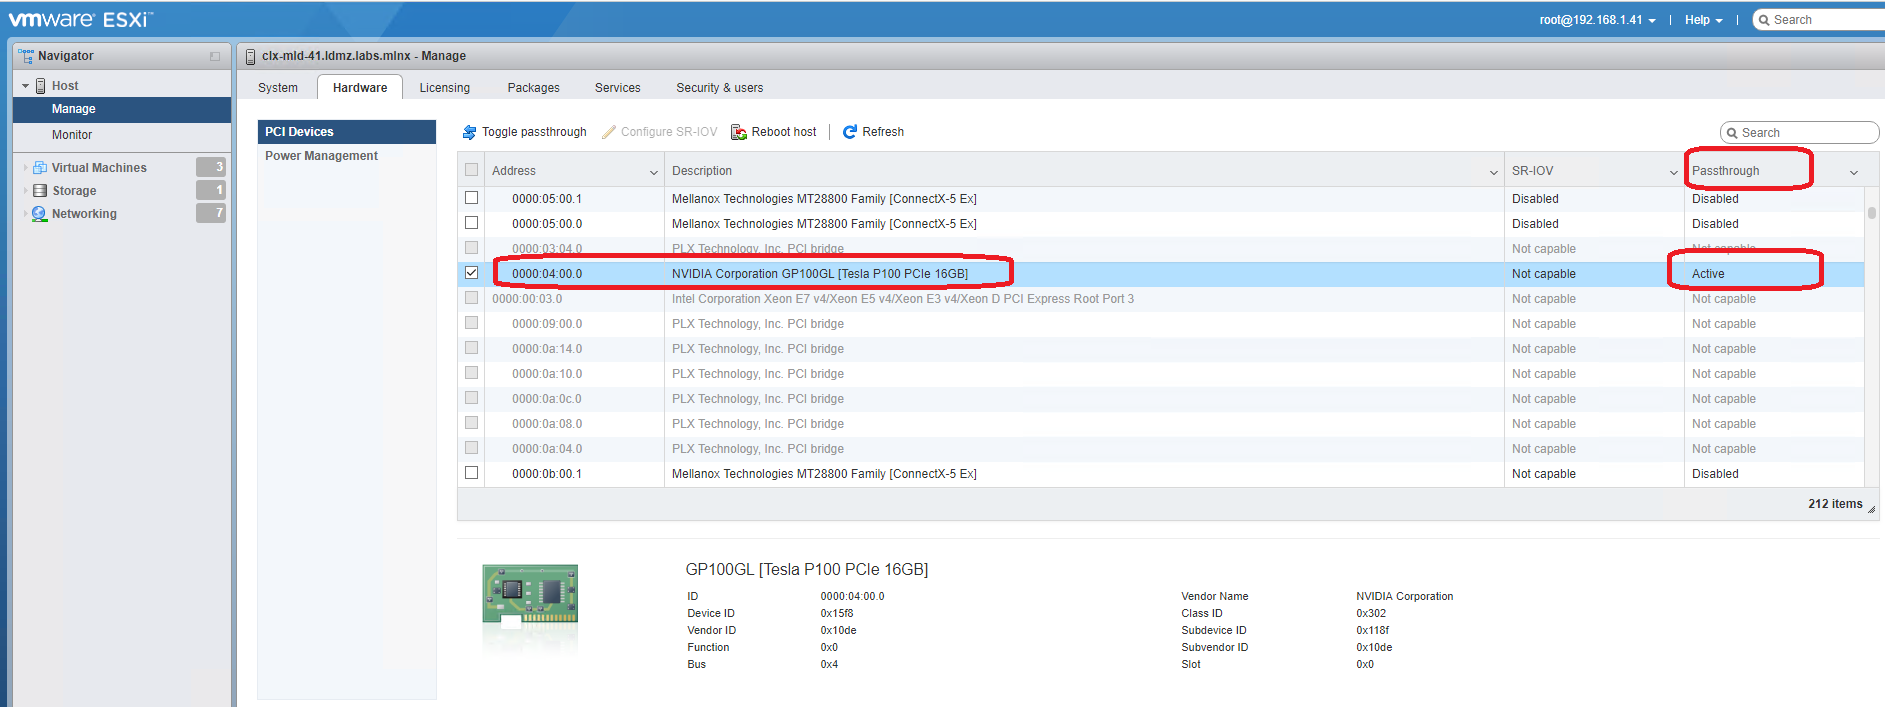Screen dimensions: 1885x707
Task: Click checkbox for address 0000:0a:10.0
Action: click(471, 373)
